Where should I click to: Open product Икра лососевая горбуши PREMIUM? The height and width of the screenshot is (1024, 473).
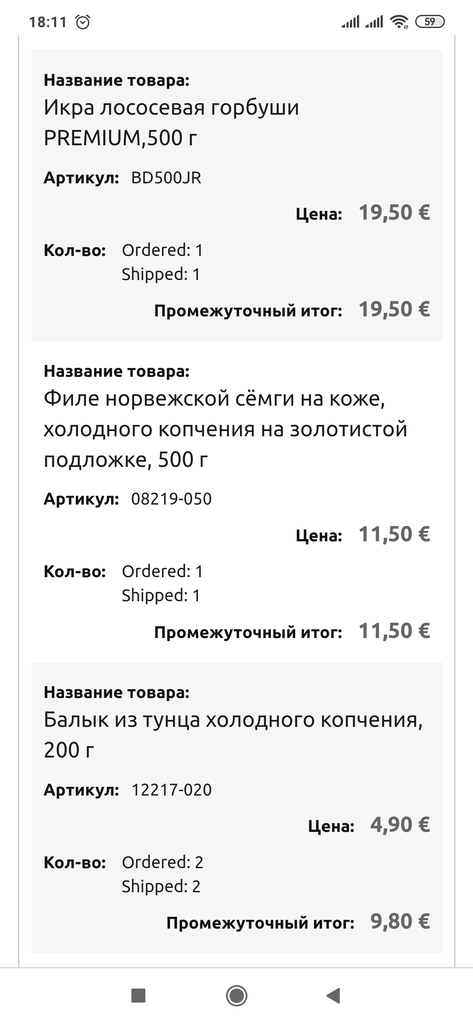pyautogui.click(x=171, y=122)
